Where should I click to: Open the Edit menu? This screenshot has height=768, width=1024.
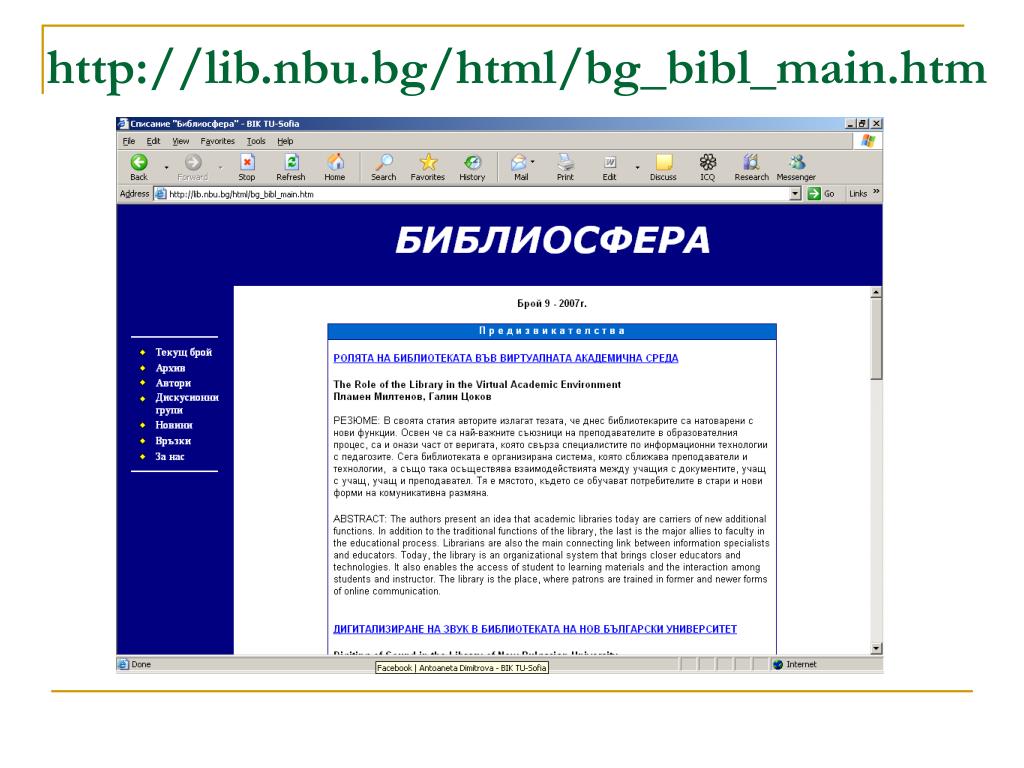[x=153, y=141]
